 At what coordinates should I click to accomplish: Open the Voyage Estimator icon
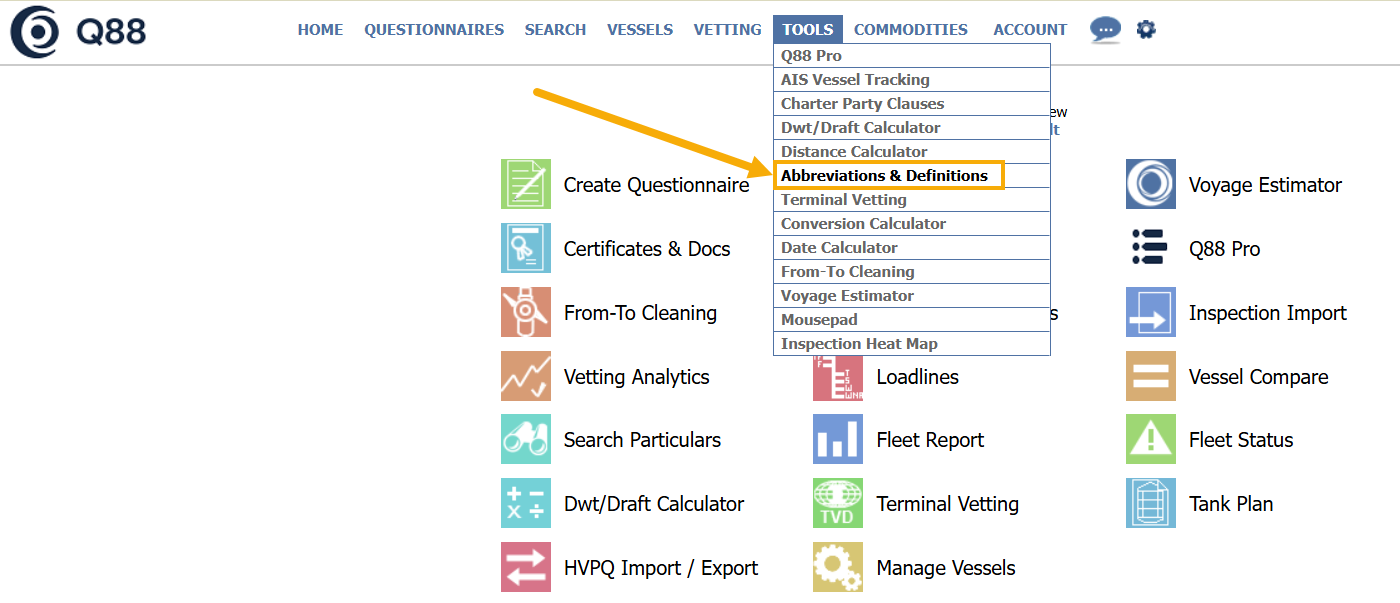[1151, 184]
